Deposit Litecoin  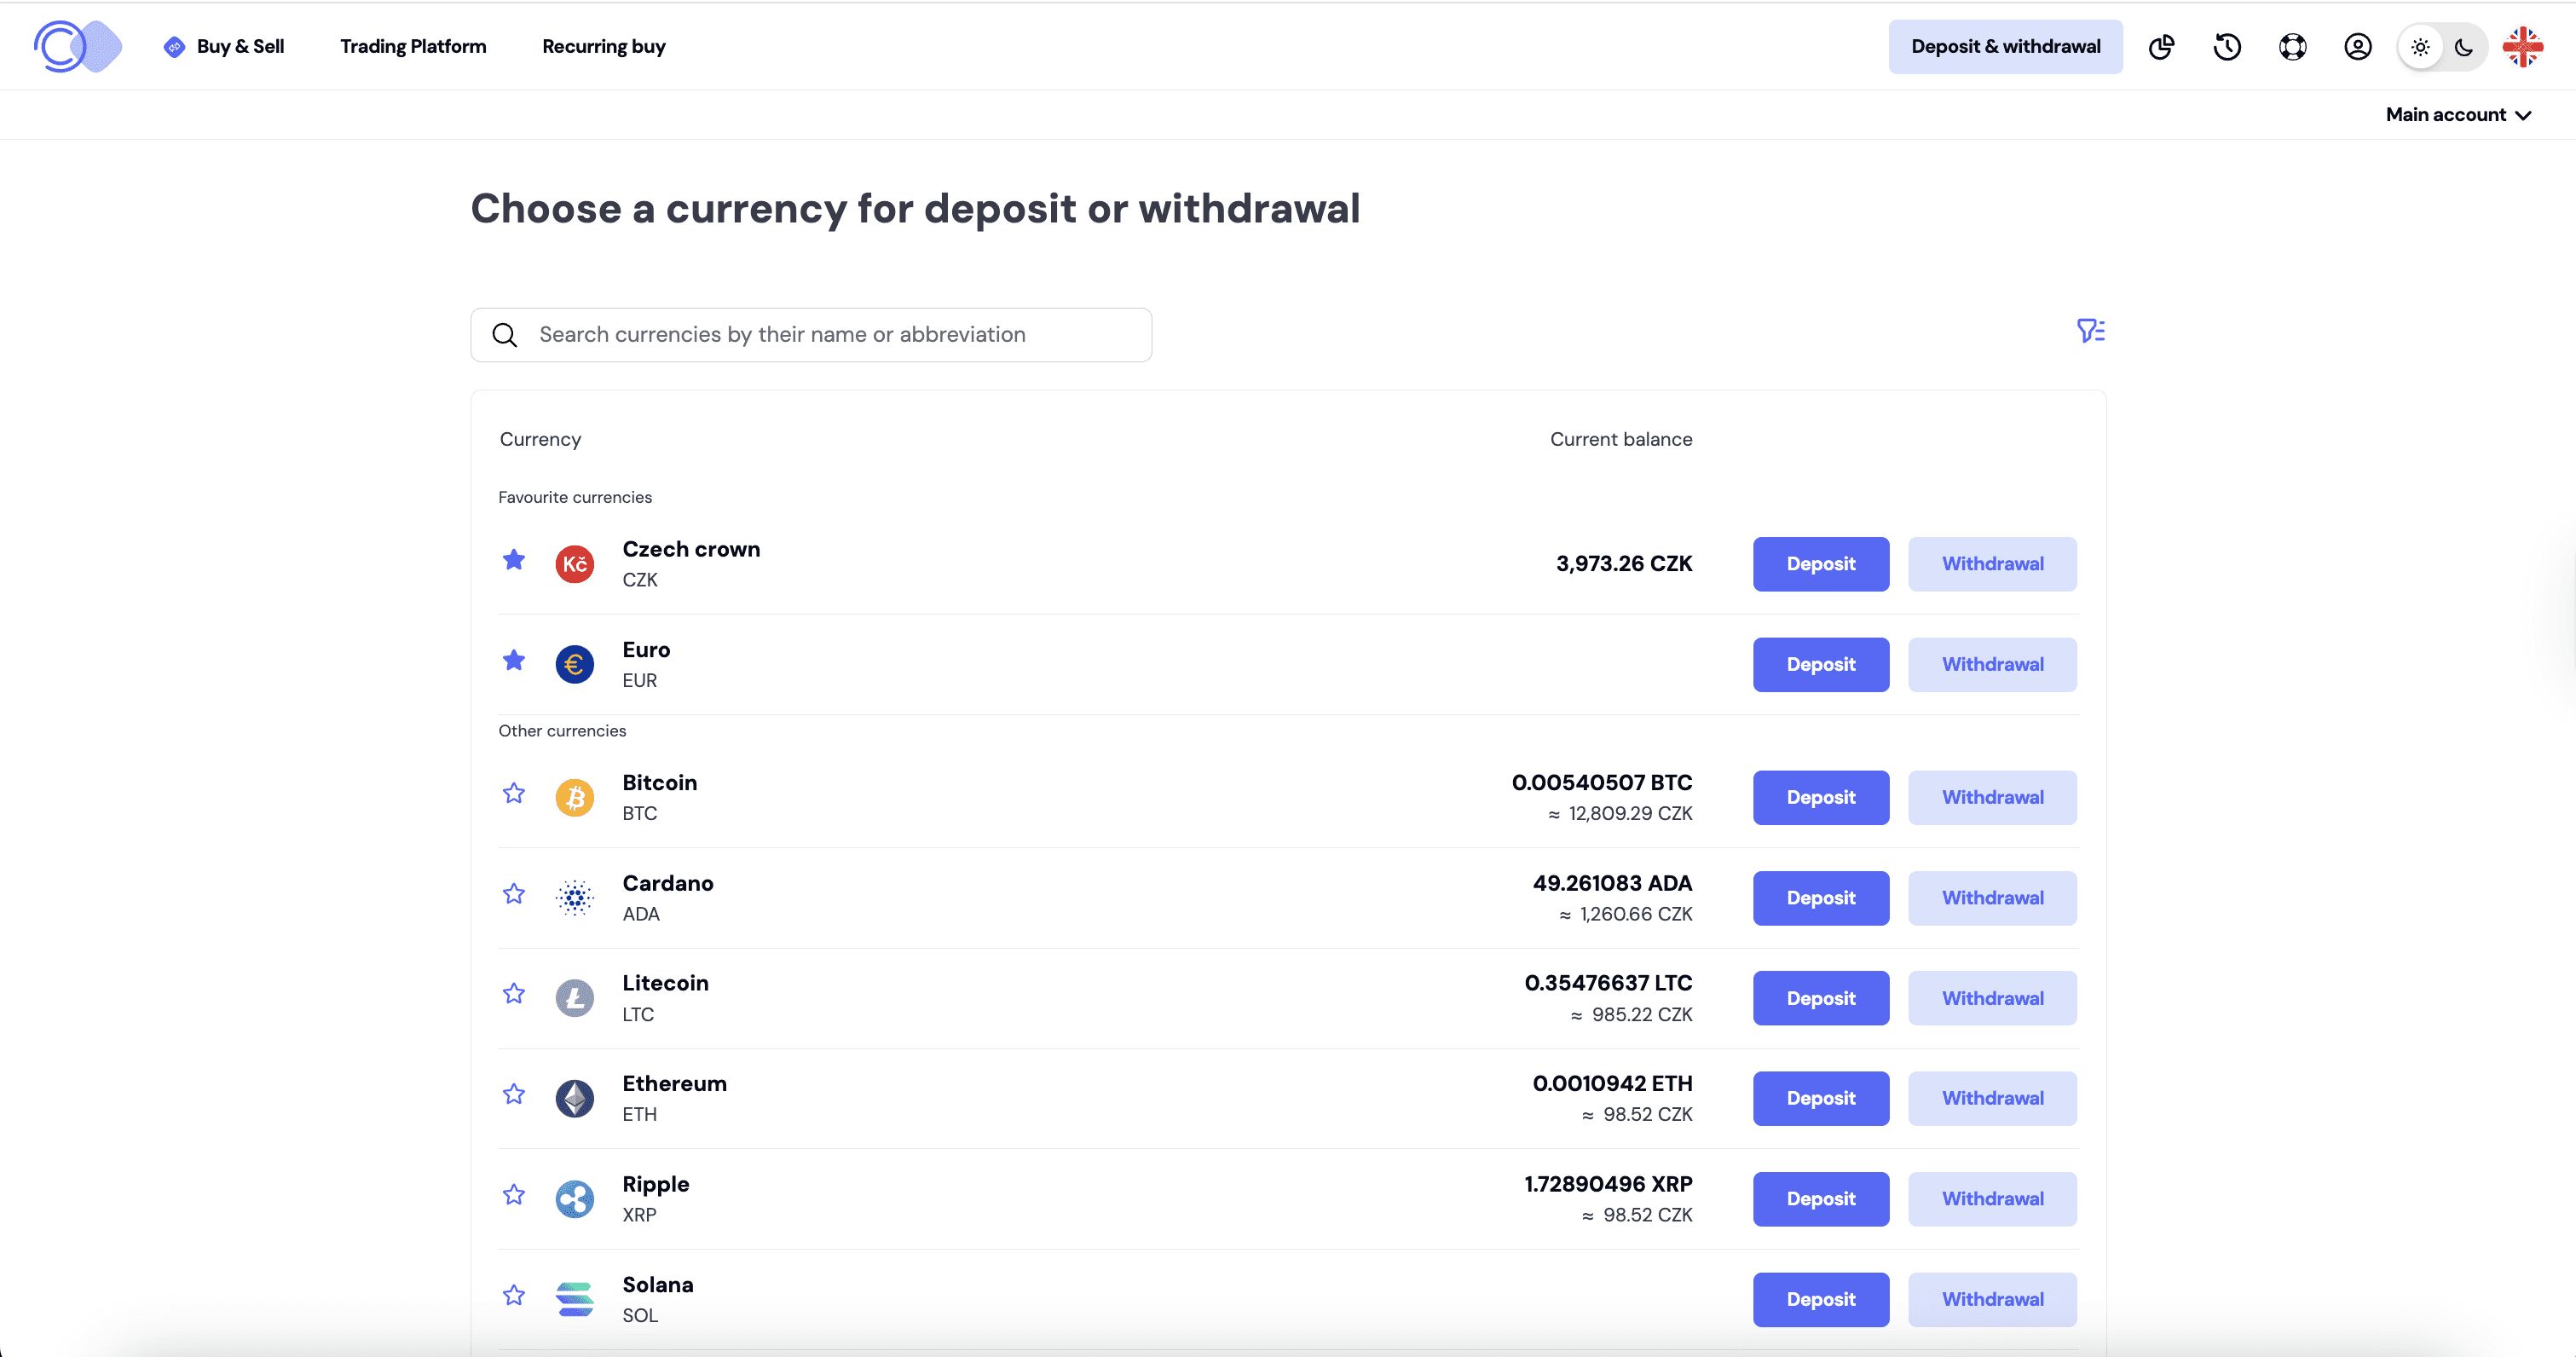tap(1821, 998)
